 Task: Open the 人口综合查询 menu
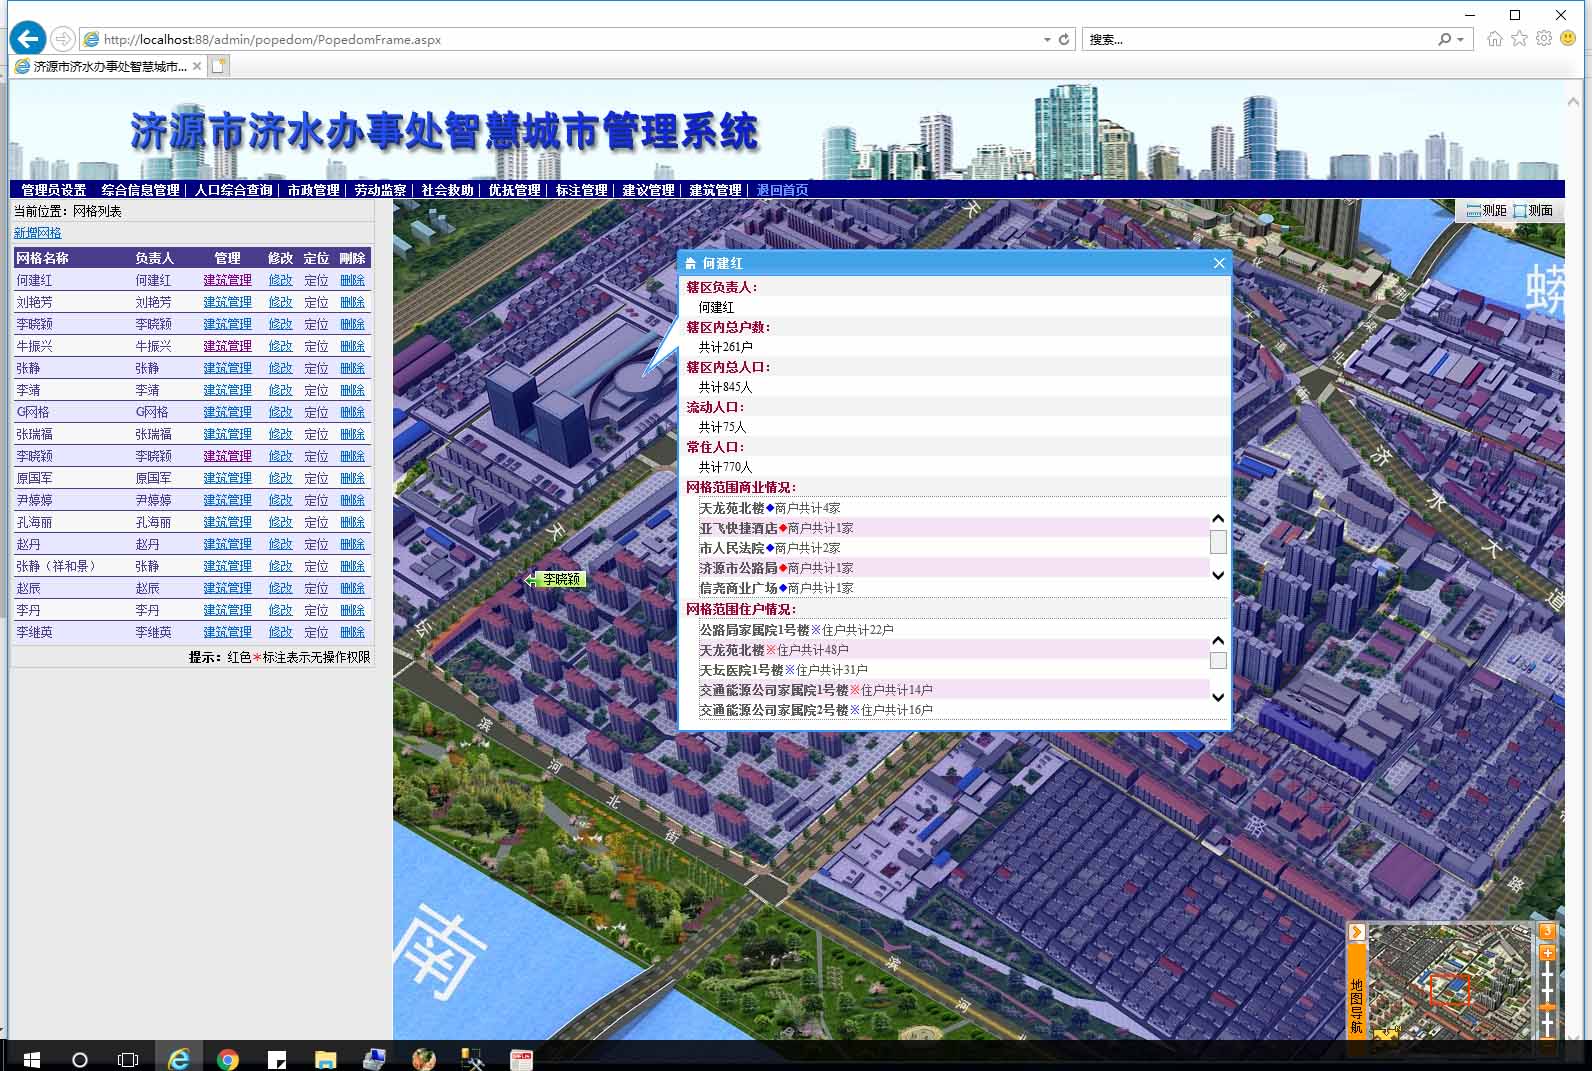[x=233, y=190]
